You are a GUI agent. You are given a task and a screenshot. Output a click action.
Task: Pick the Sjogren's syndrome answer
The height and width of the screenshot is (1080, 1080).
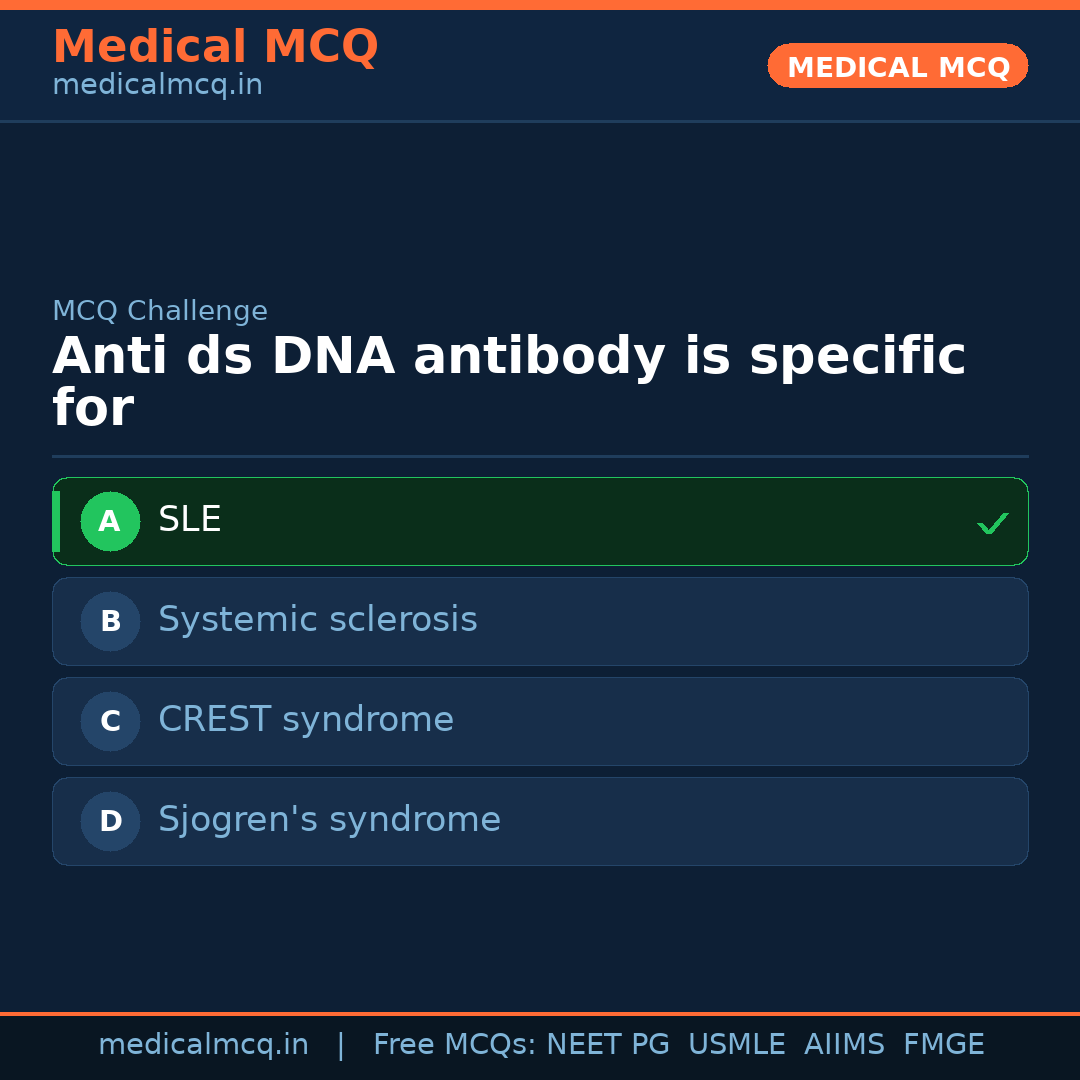pyautogui.click(x=329, y=820)
